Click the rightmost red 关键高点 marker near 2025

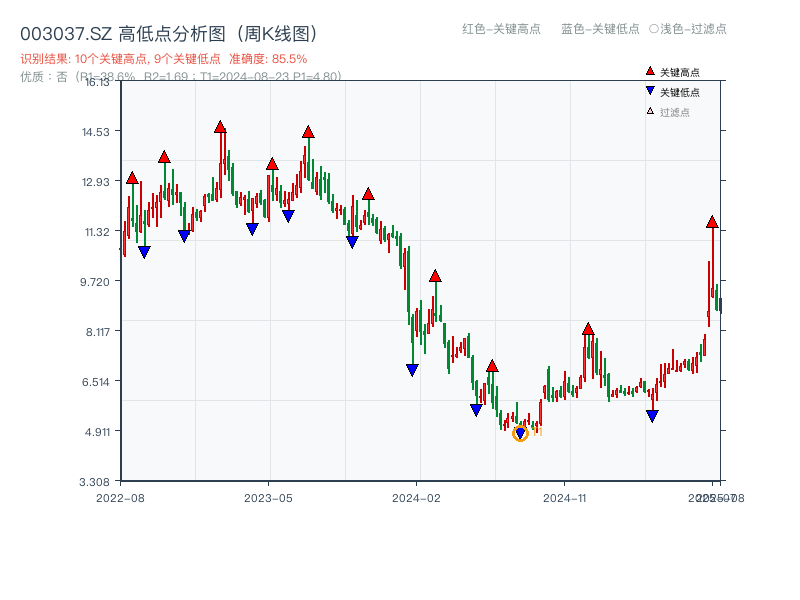point(712,220)
